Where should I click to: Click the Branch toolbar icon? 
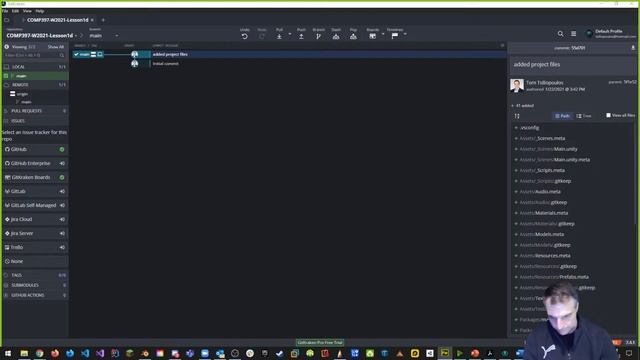click(x=318, y=36)
